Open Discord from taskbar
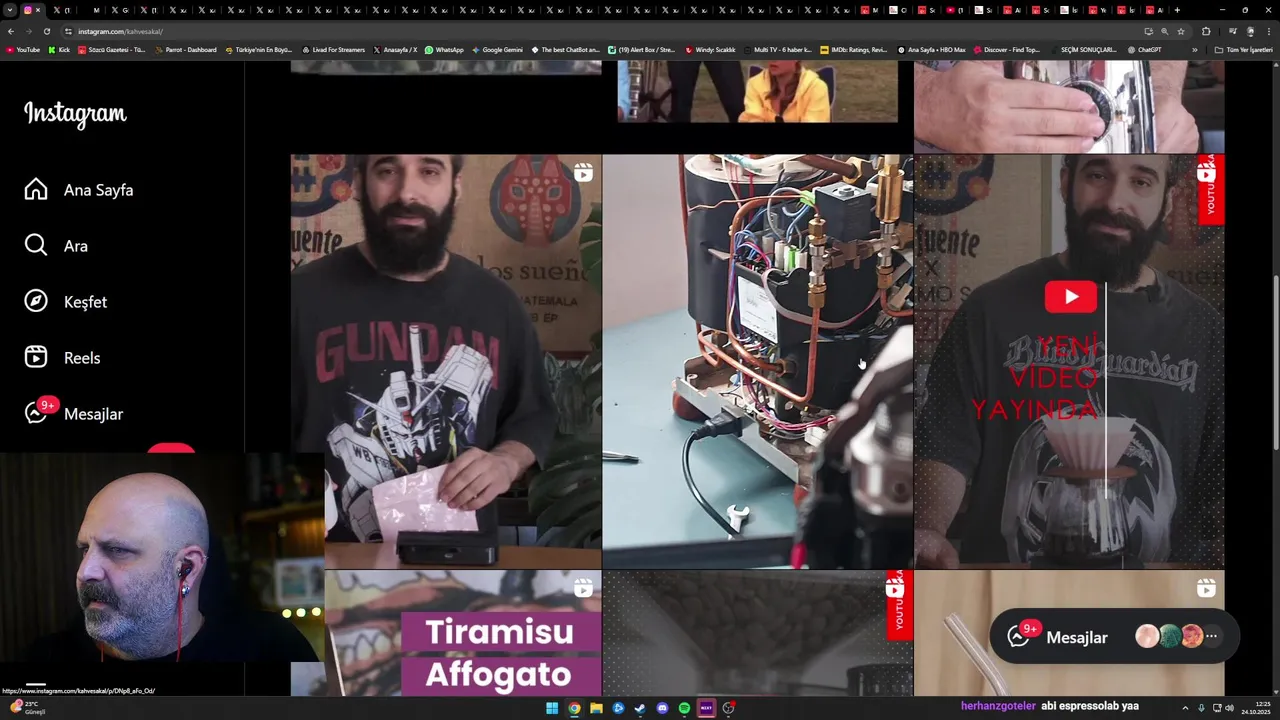This screenshot has width=1280, height=720. [662, 708]
